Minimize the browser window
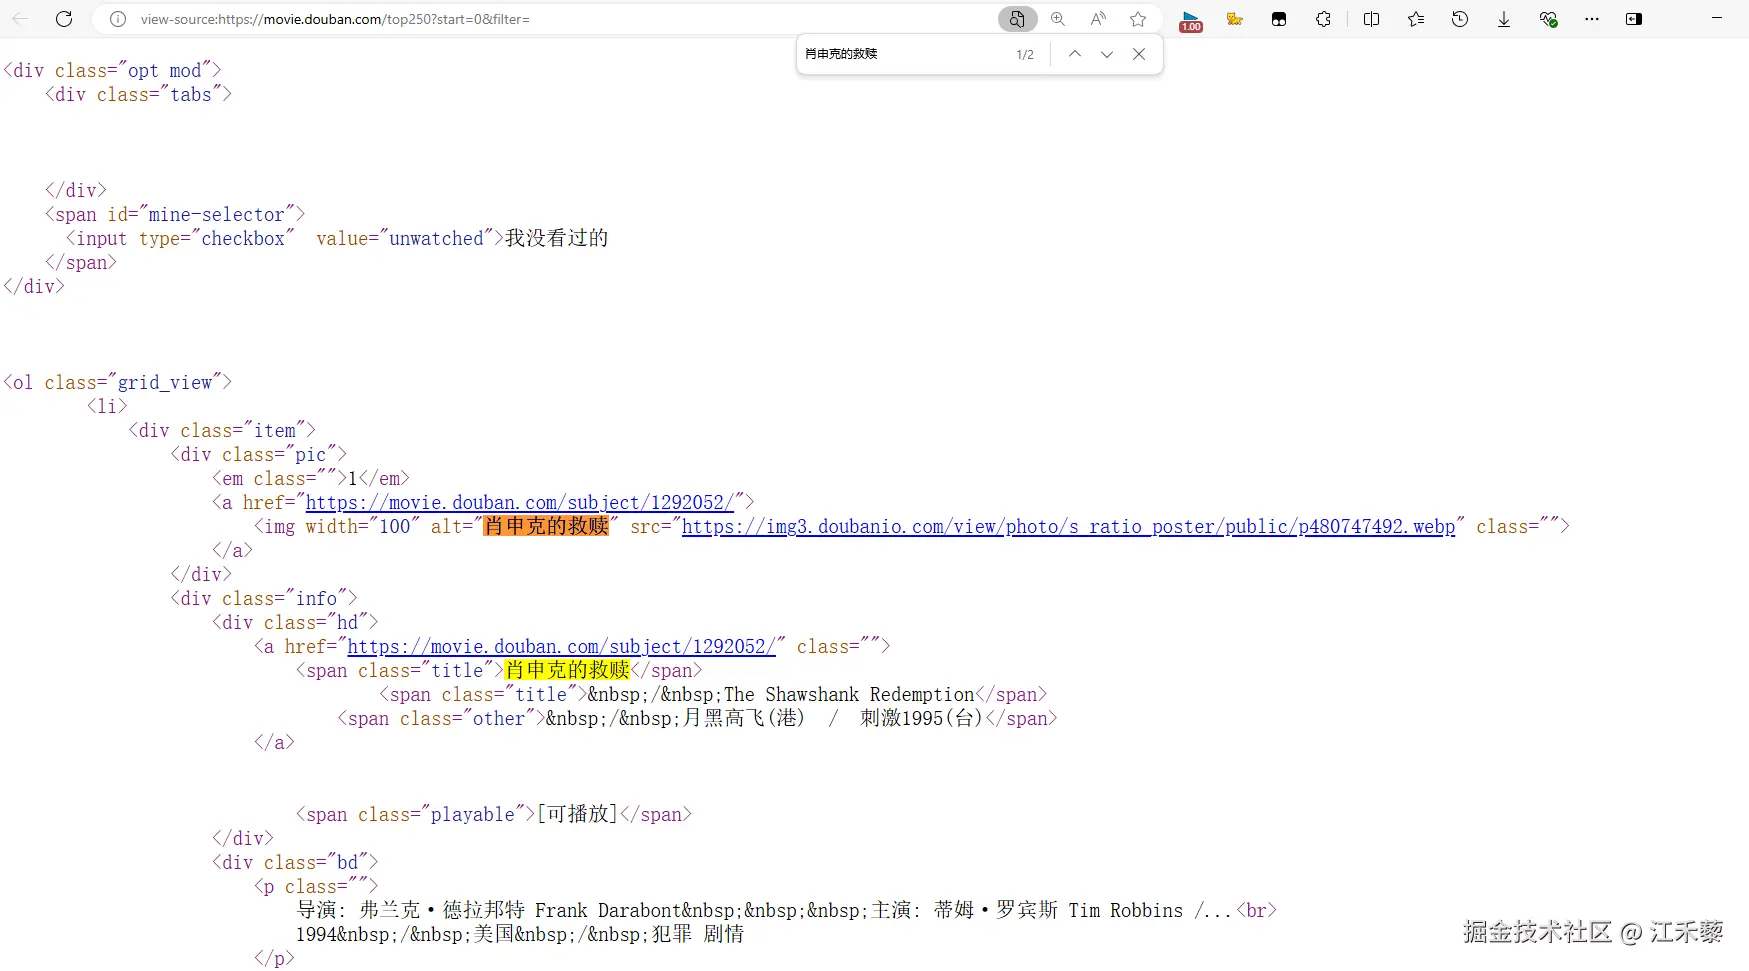 1717,19
